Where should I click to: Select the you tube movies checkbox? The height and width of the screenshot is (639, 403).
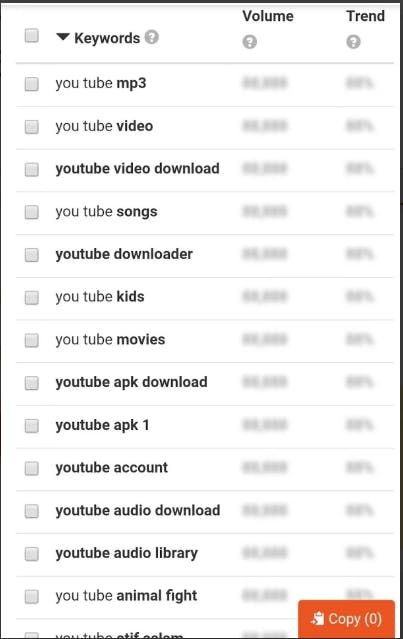coord(32,340)
